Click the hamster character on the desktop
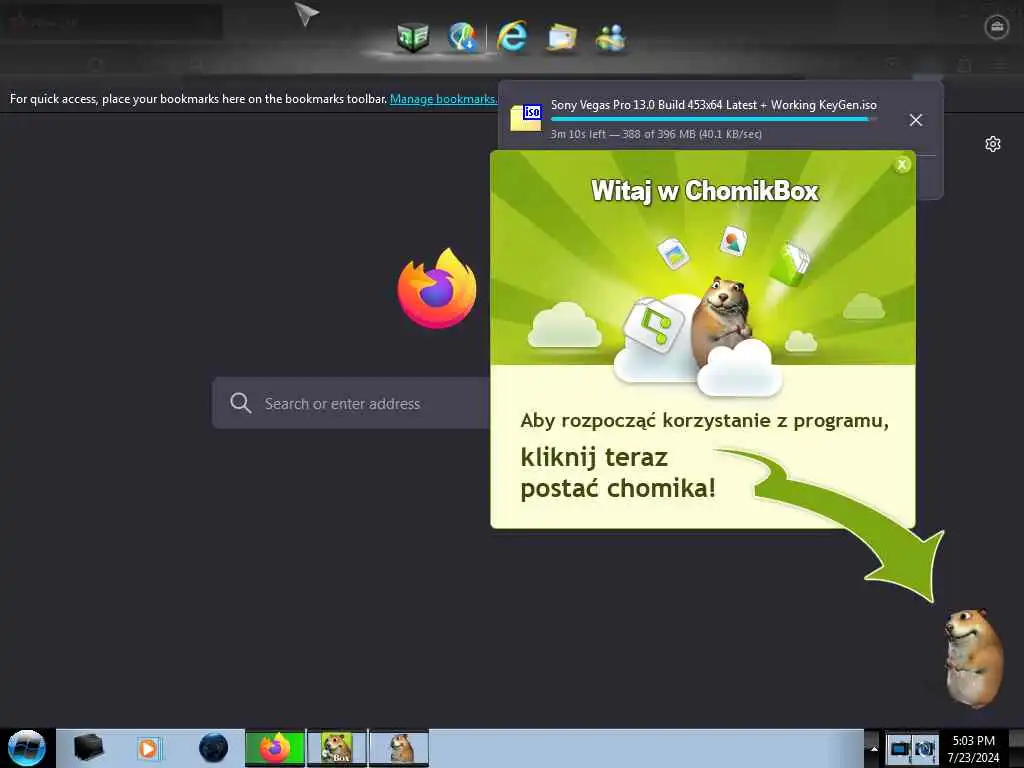 tap(973, 658)
